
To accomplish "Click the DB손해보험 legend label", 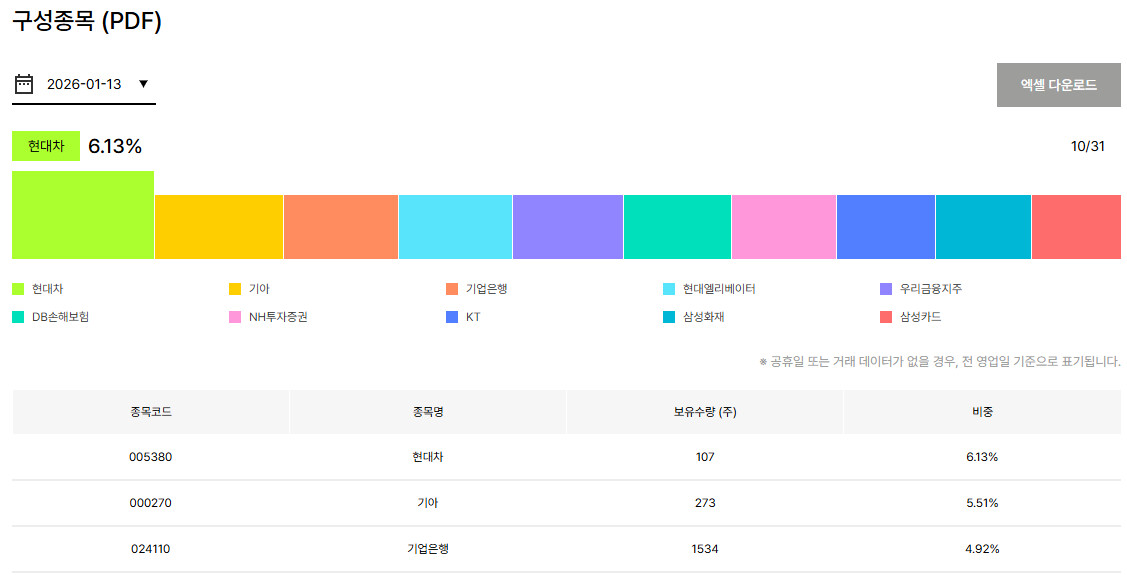I will 60,317.
